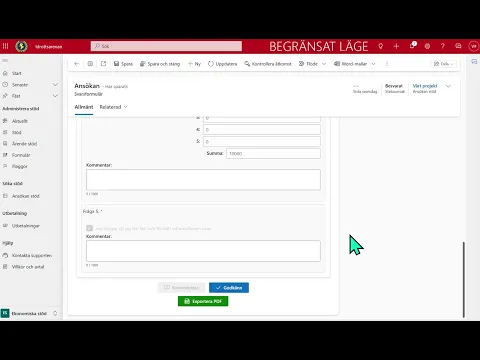The width and height of the screenshot is (480, 360).
Task: Open the user profile avatar
Action: click(x=473, y=46)
